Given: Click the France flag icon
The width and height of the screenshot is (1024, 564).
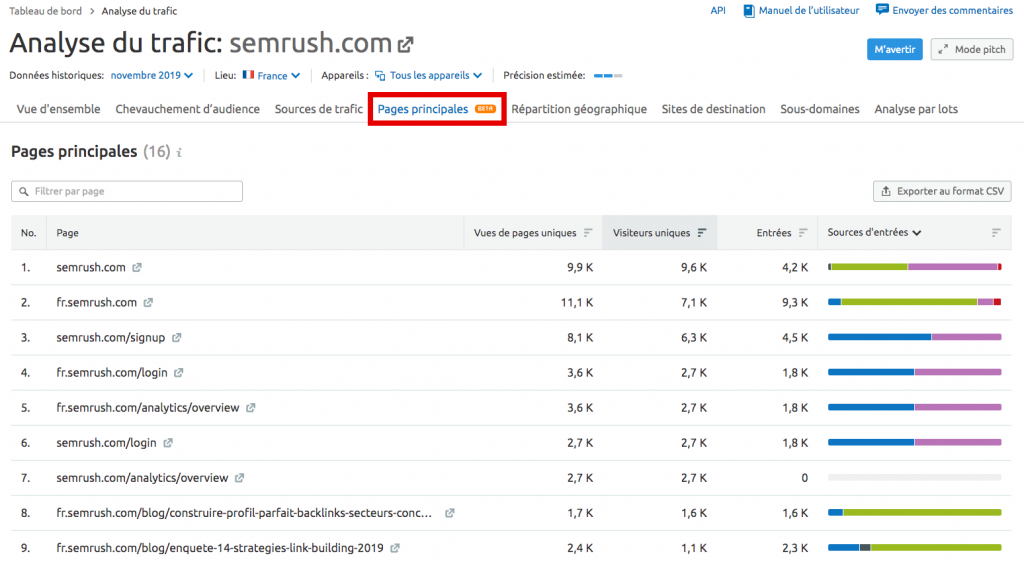Looking at the screenshot, I should point(248,75).
